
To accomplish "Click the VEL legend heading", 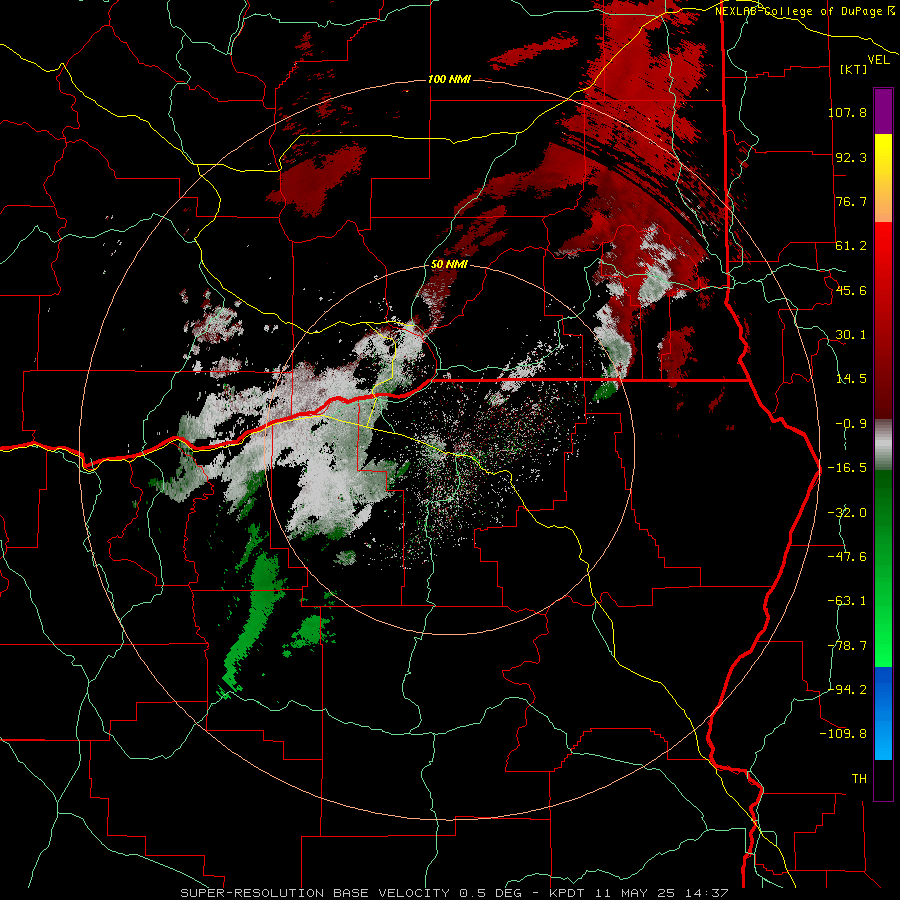I will tap(878, 60).
